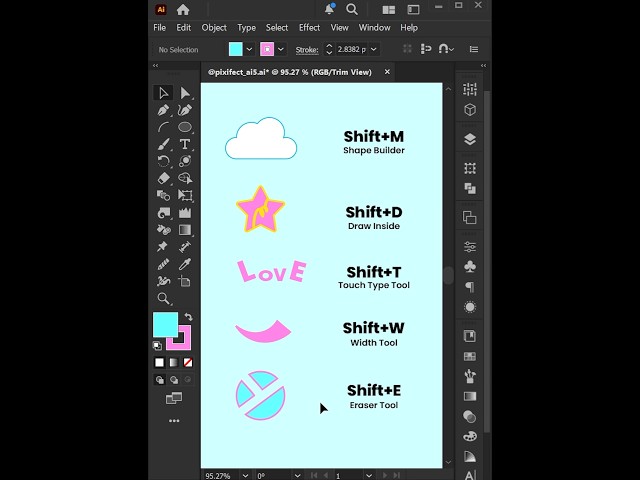Expand the left toolbar panel

156,65
